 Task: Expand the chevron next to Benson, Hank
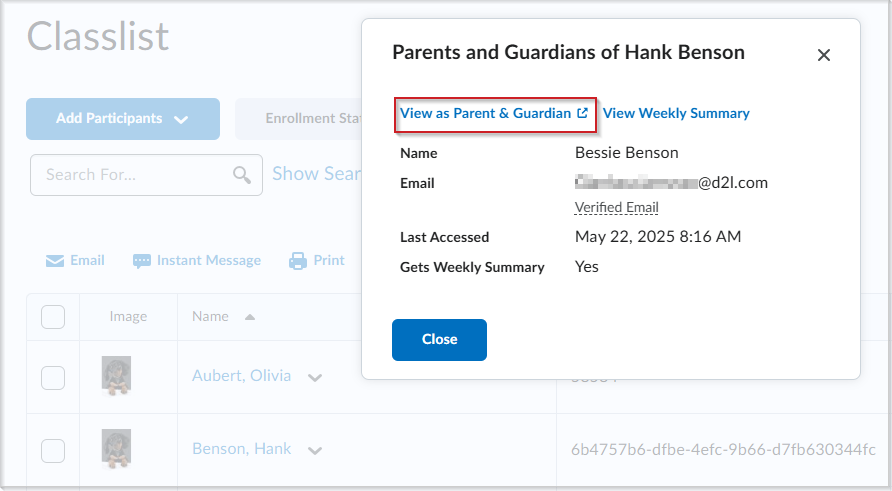click(x=315, y=451)
